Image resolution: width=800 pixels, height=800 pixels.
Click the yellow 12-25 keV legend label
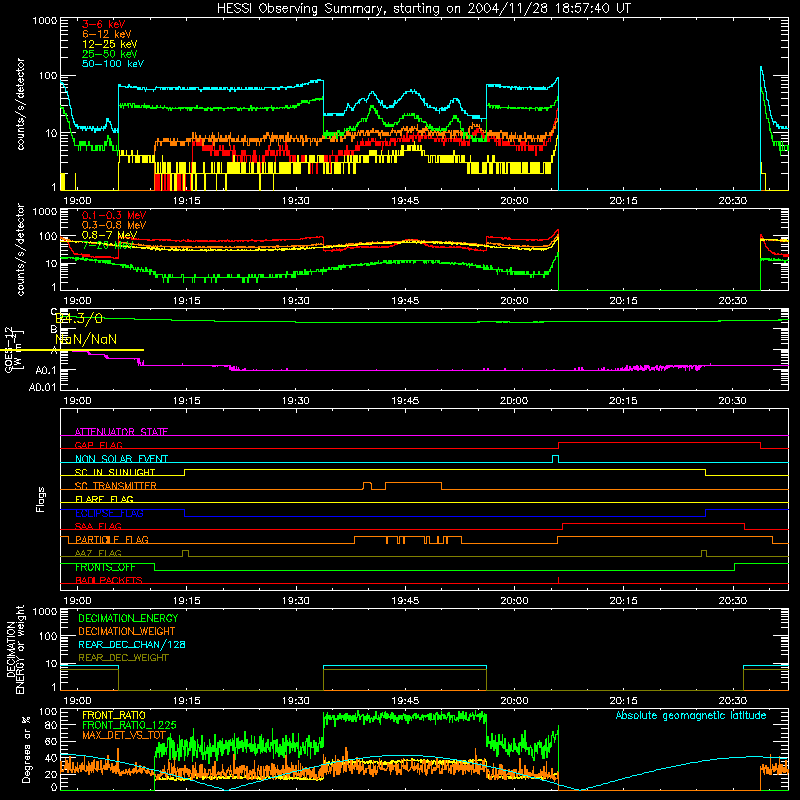coord(109,44)
